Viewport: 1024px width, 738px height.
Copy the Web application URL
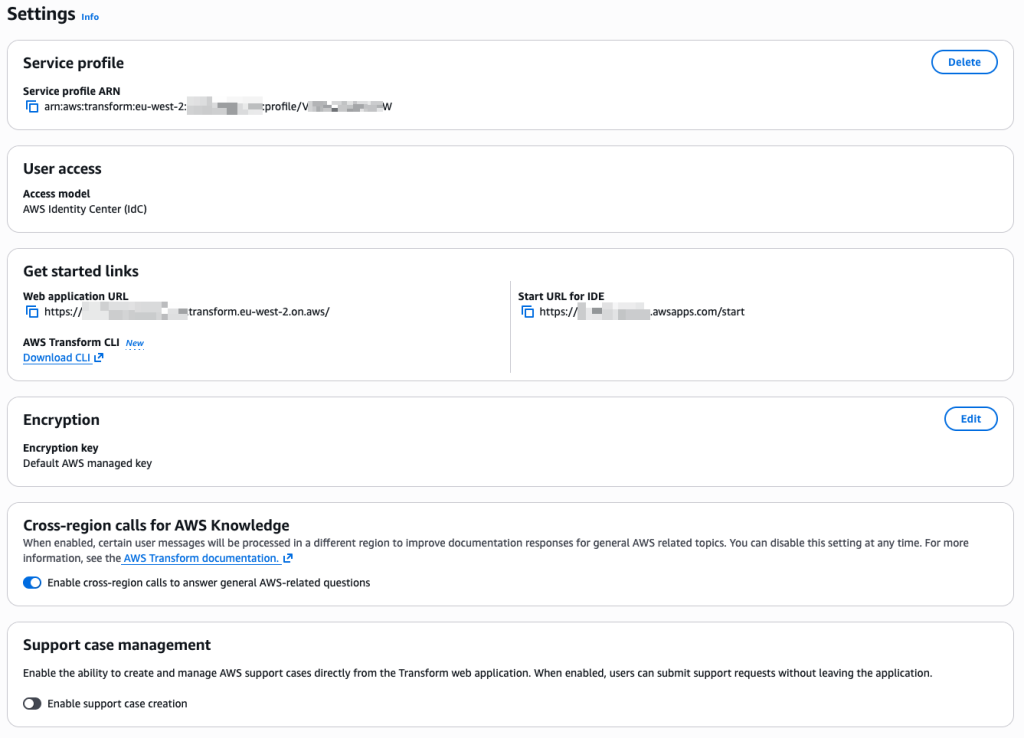click(x=32, y=312)
